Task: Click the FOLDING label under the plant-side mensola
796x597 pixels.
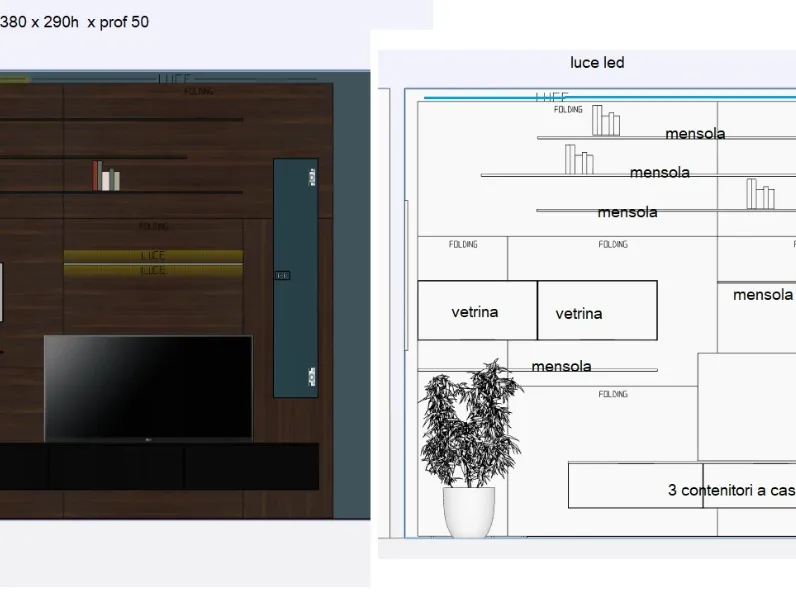Action: pos(613,394)
